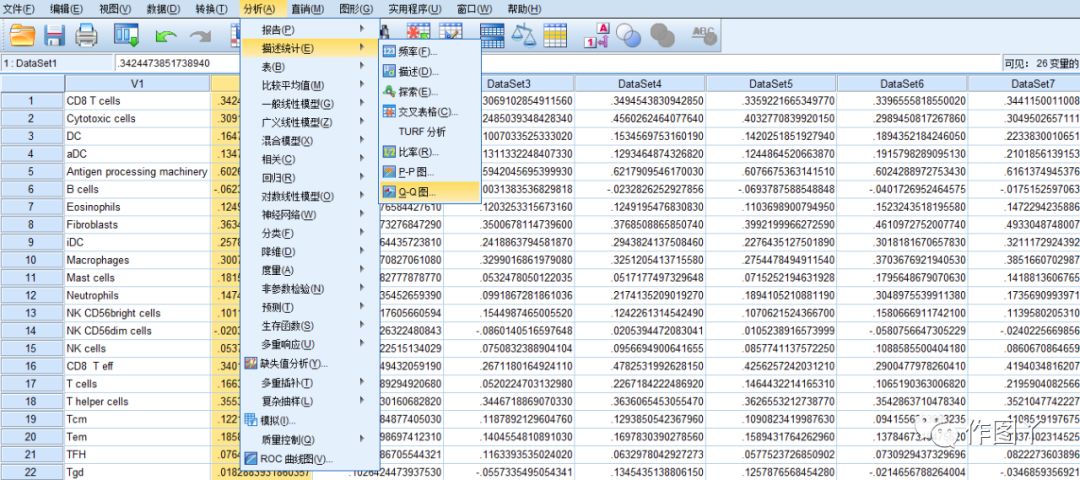
Task: Open the 文件(F) menu
Action: point(19,9)
